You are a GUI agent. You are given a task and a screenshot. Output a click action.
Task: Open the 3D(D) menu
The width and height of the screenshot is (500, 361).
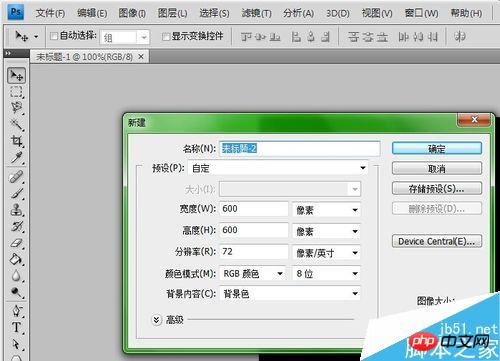click(338, 13)
